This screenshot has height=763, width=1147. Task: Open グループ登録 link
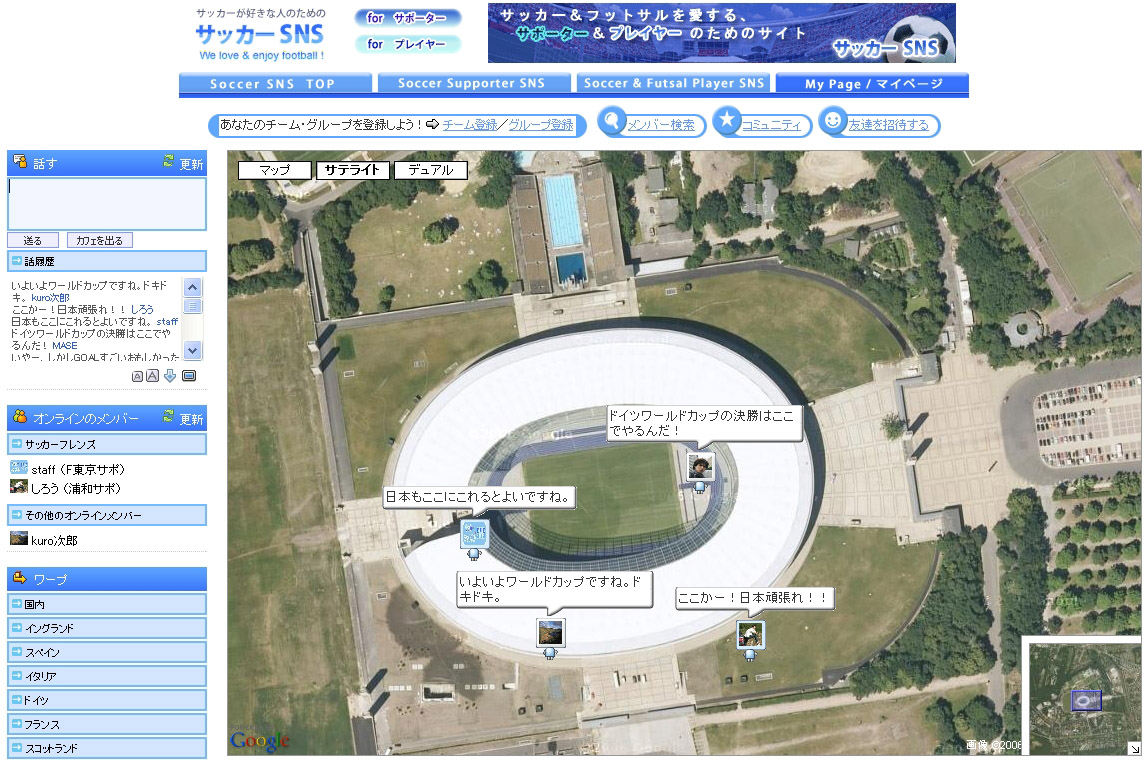pyautogui.click(x=541, y=125)
